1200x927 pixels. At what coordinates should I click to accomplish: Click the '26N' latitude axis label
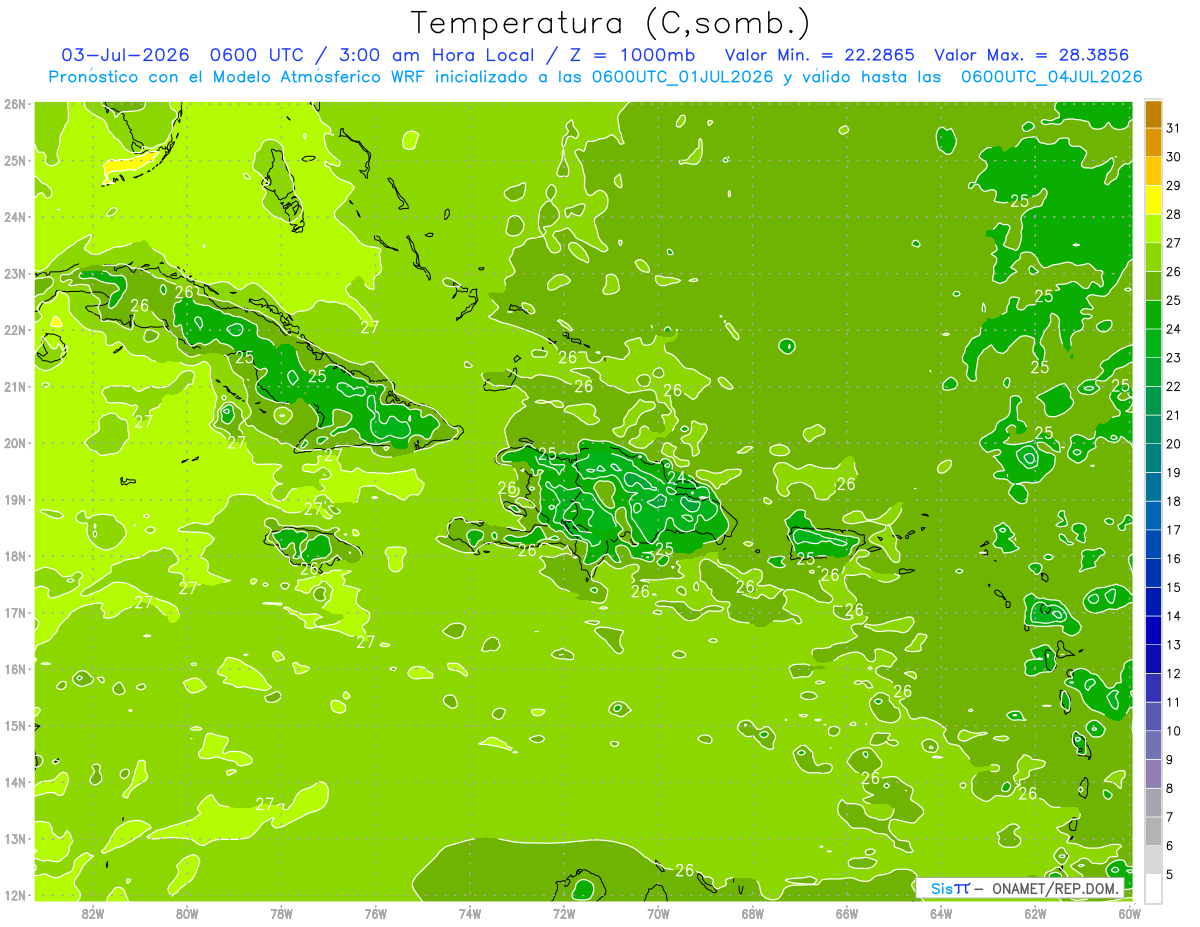coord(14,104)
